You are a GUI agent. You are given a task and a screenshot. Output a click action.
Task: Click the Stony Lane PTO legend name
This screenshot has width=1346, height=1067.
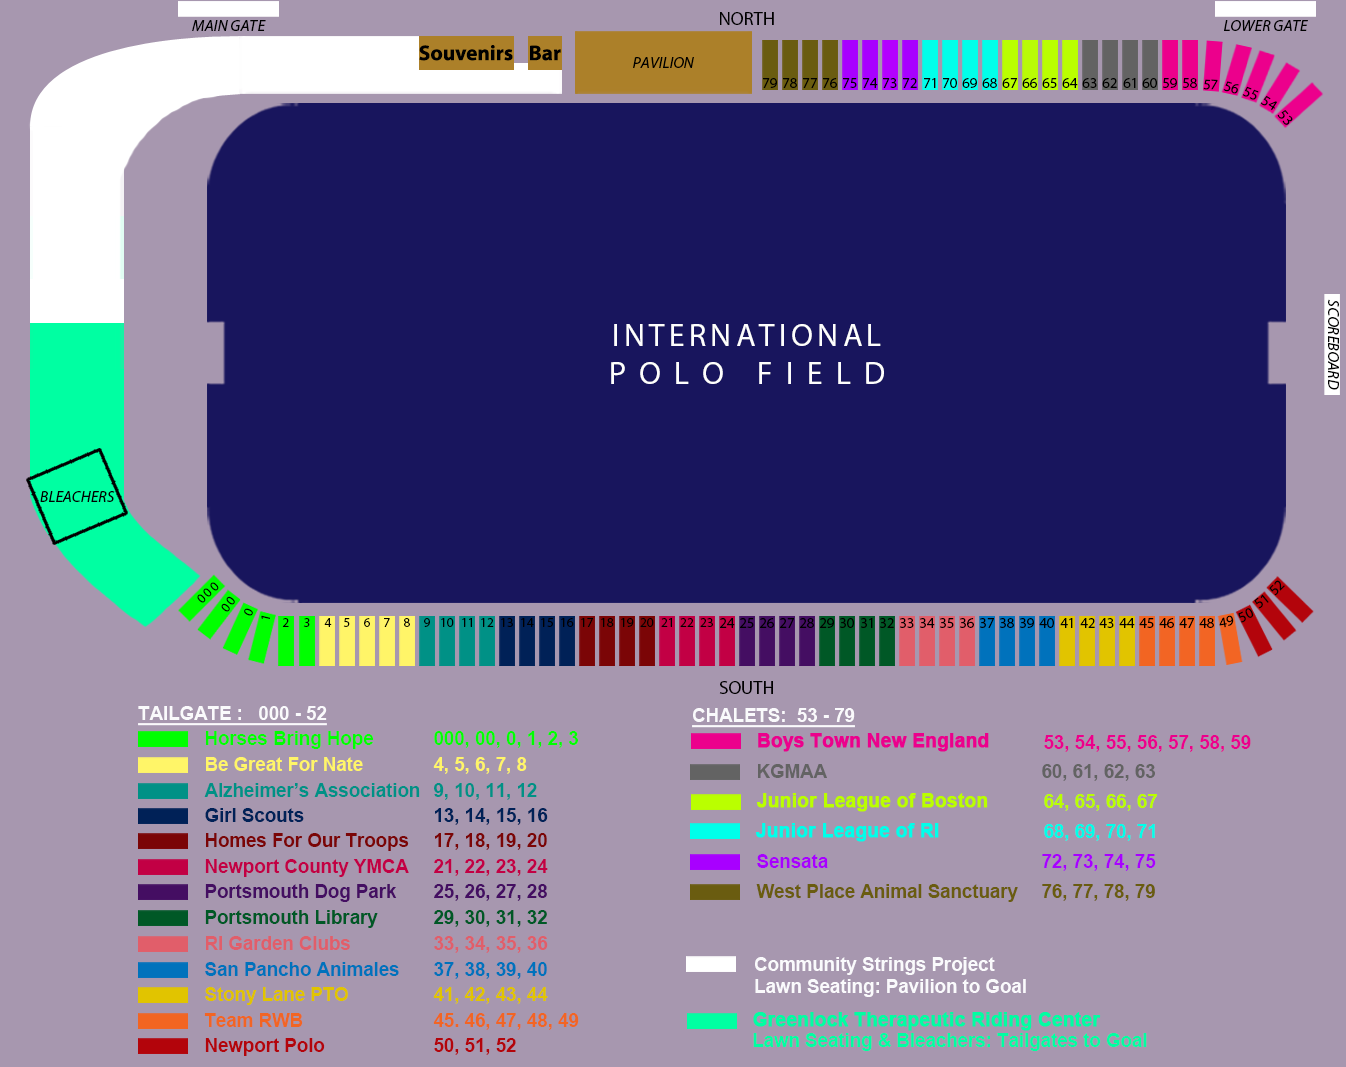point(277,995)
